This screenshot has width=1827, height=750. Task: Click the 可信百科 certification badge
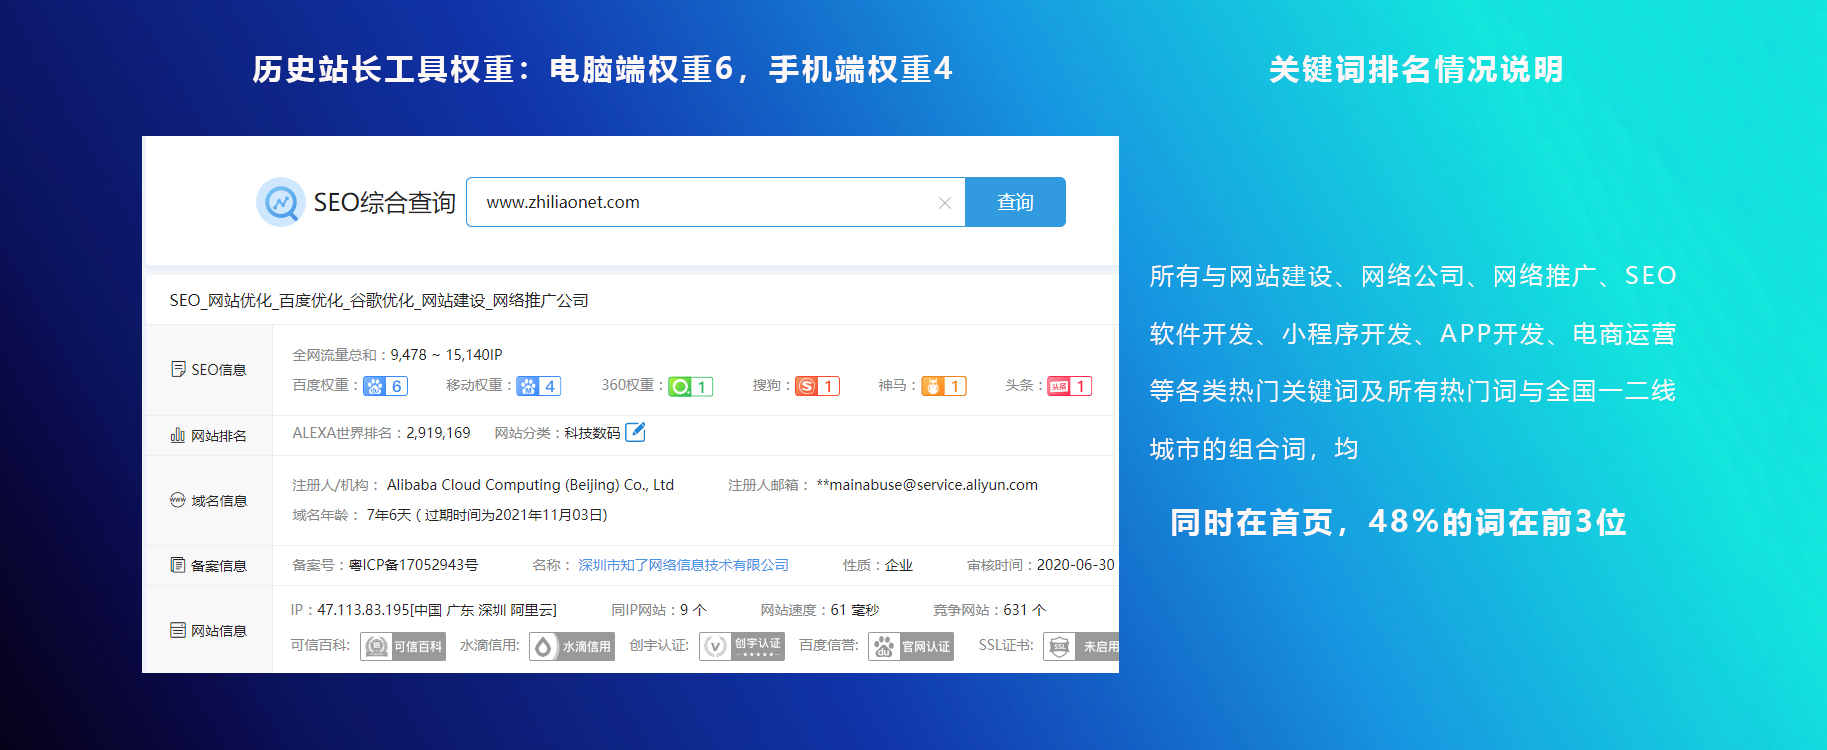coord(403,647)
